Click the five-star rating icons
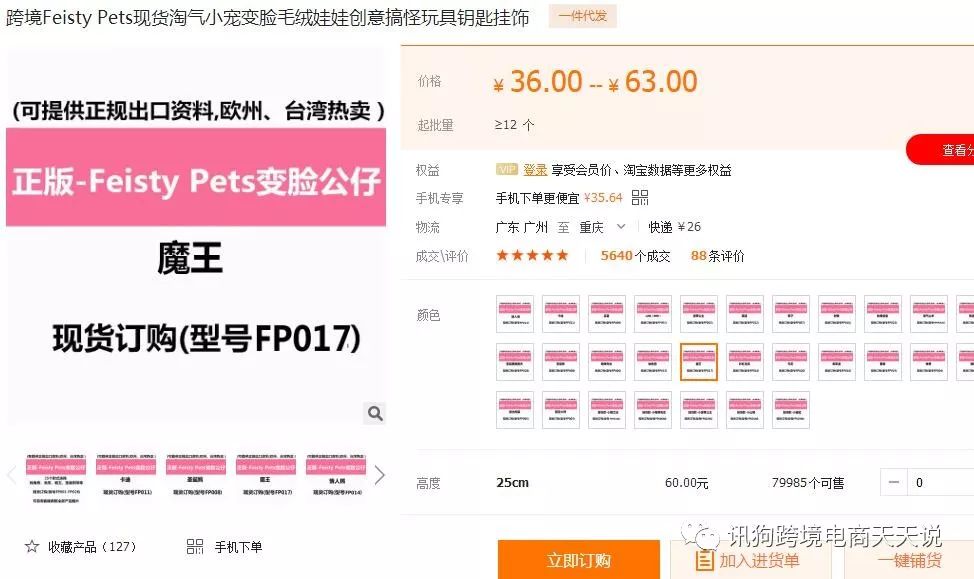The width and height of the screenshot is (974, 579). click(532, 255)
